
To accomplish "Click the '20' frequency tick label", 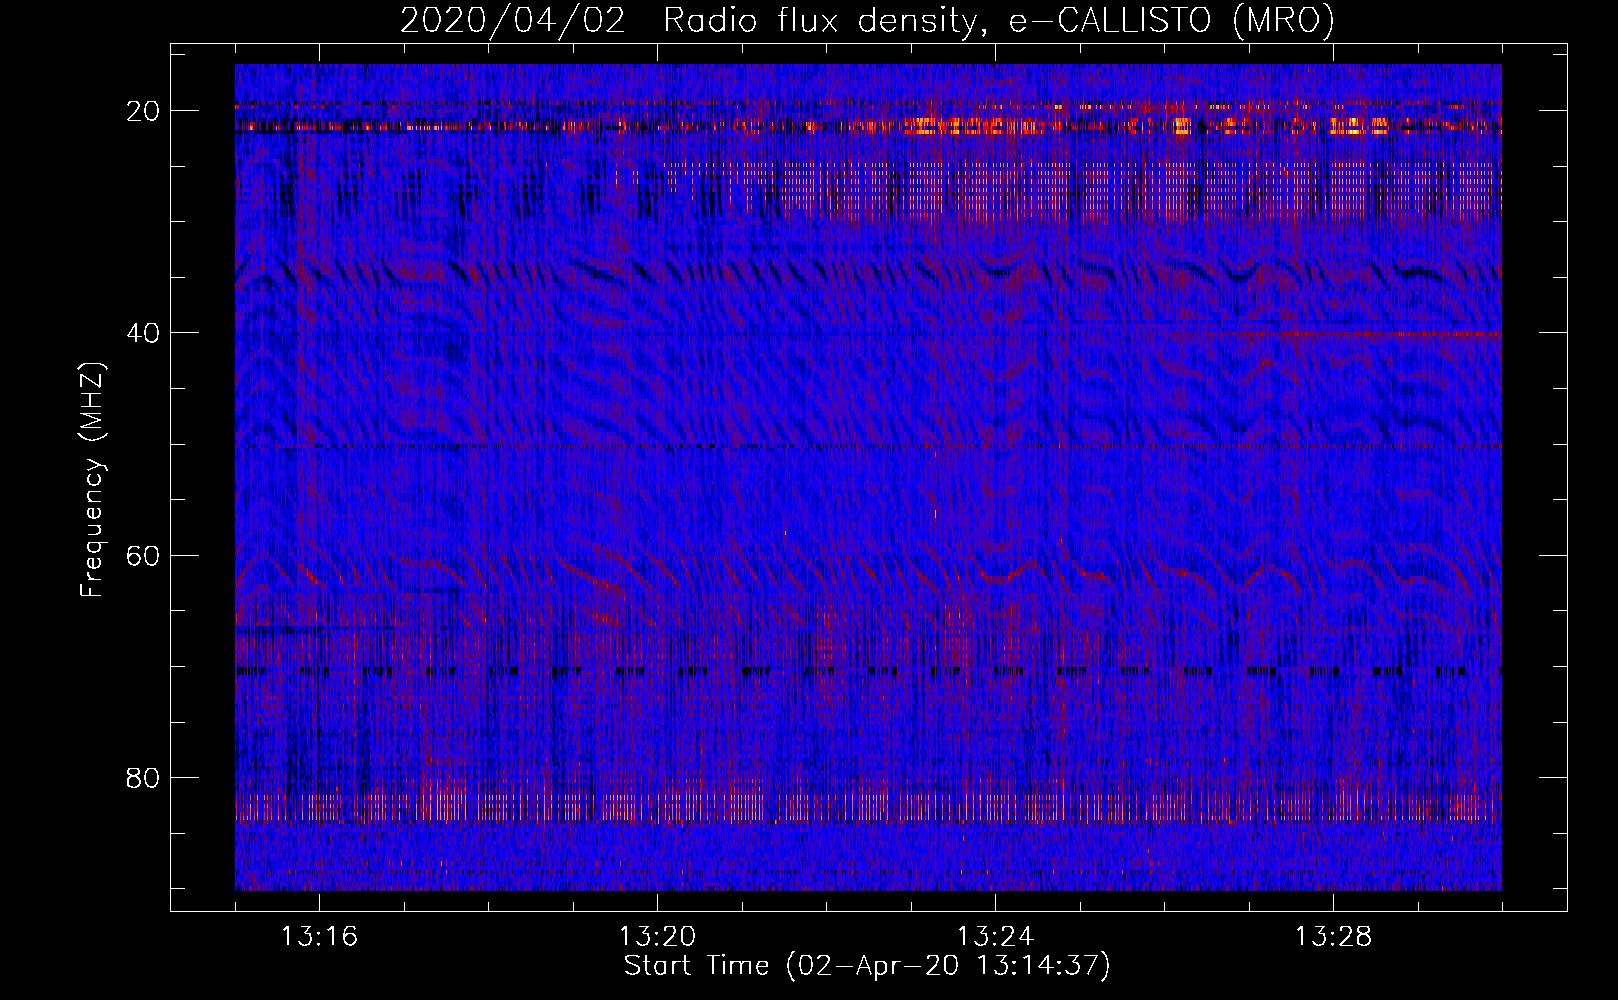I will tap(144, 111).
